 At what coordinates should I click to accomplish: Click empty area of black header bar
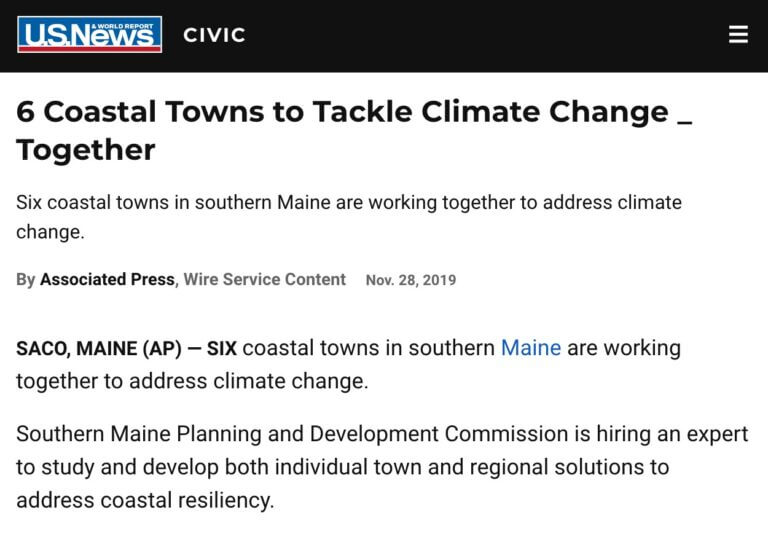coord(480,35)
